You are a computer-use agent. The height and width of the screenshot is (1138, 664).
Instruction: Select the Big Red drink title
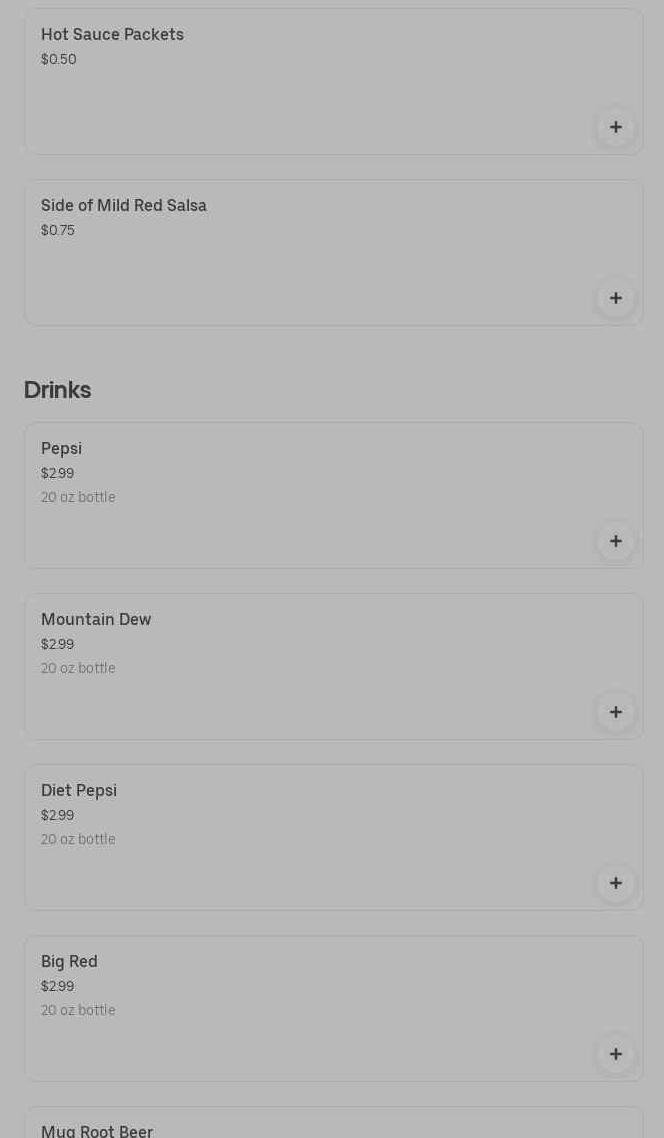click(x=69, y=962)
